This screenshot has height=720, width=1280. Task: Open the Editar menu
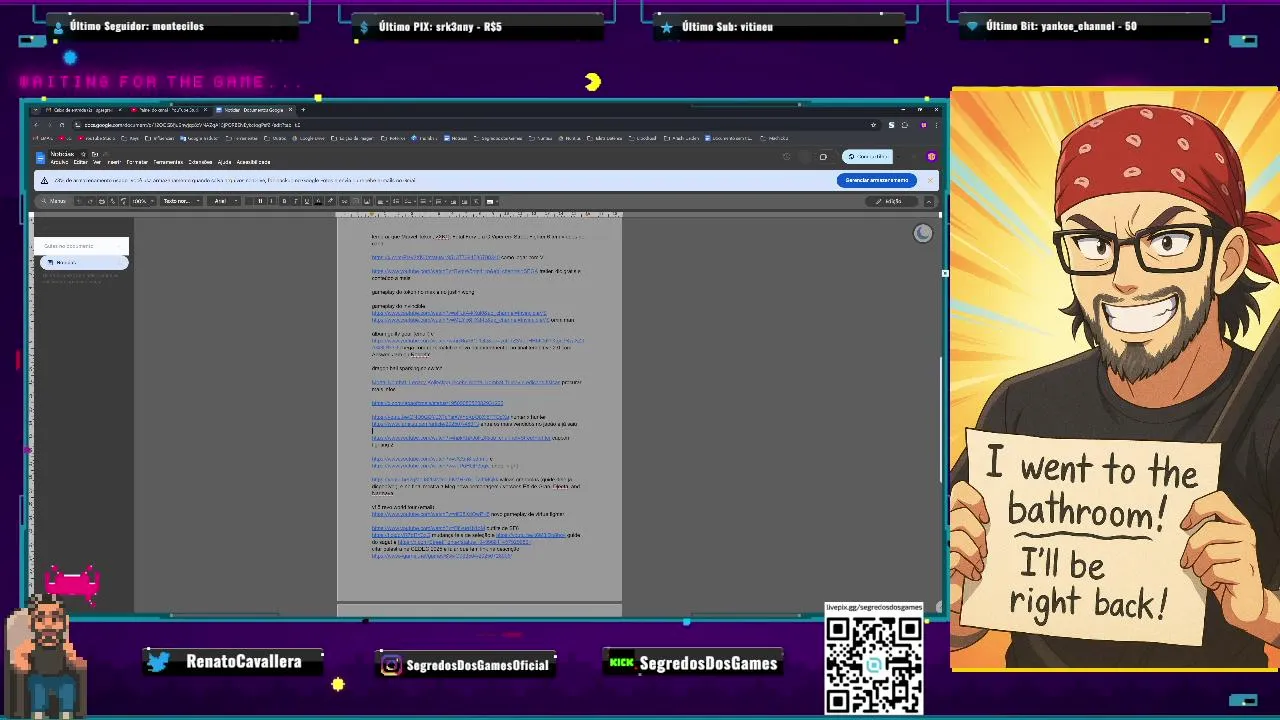(80, 162)
